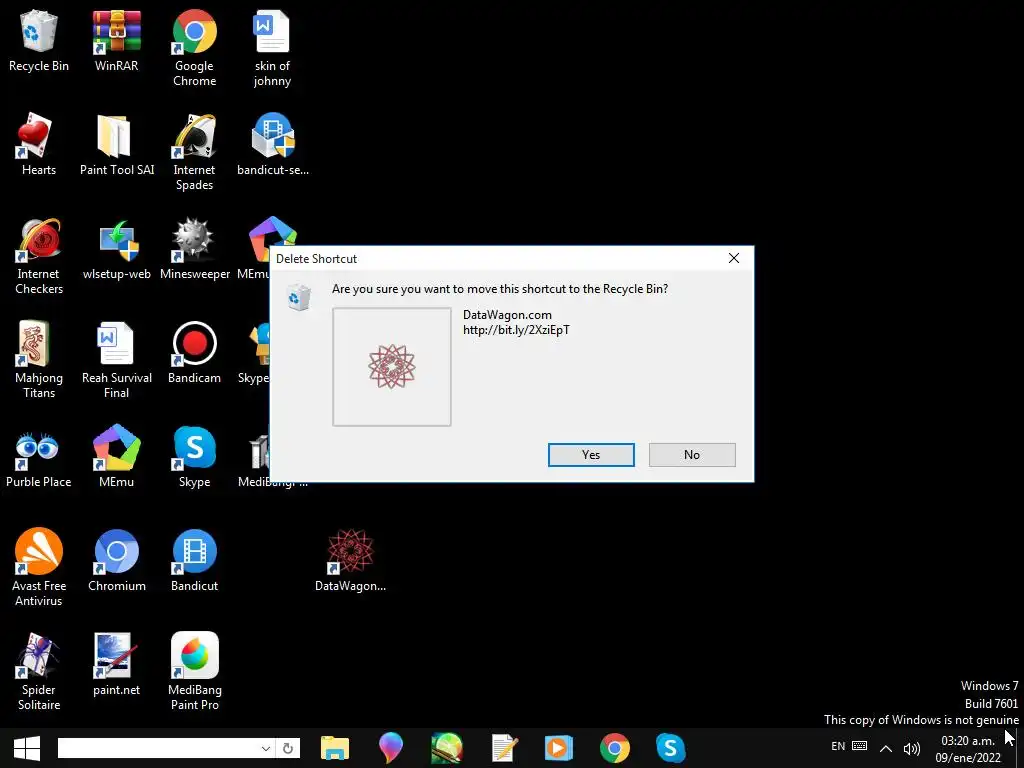Select the Internet Checkers shortcut

tap(39, 257)
